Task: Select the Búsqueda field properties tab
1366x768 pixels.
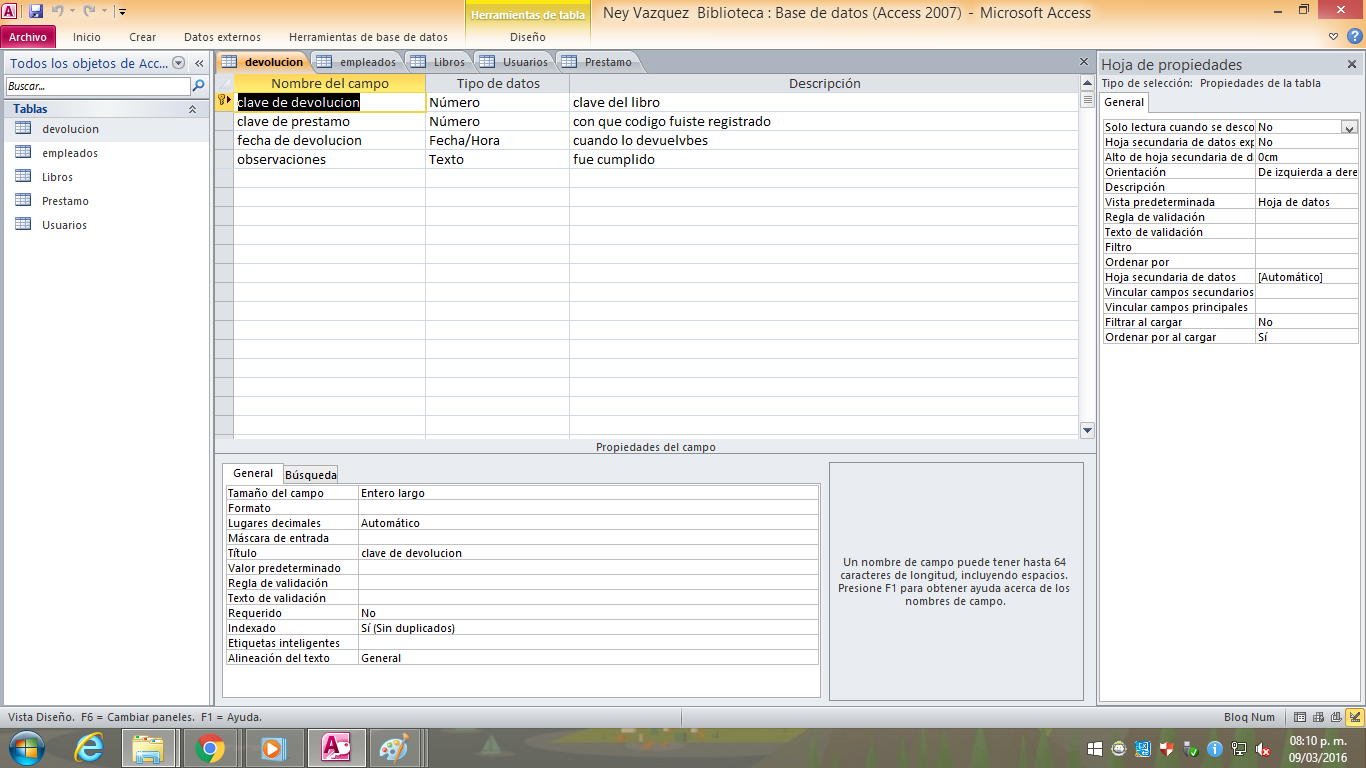Action: pos(310,475)
